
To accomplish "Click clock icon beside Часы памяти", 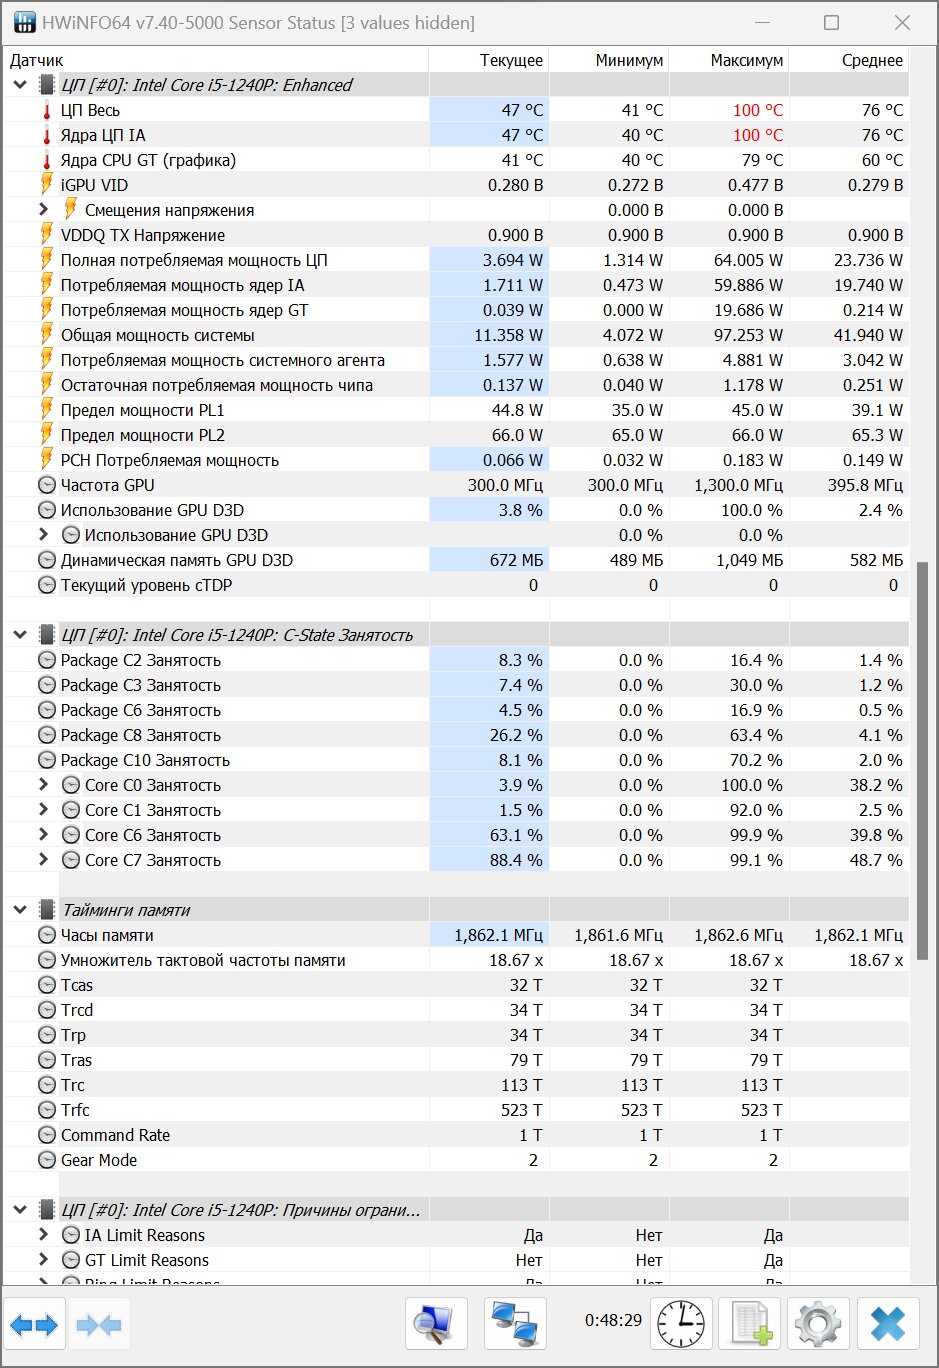I will click(x=46, y=935).
